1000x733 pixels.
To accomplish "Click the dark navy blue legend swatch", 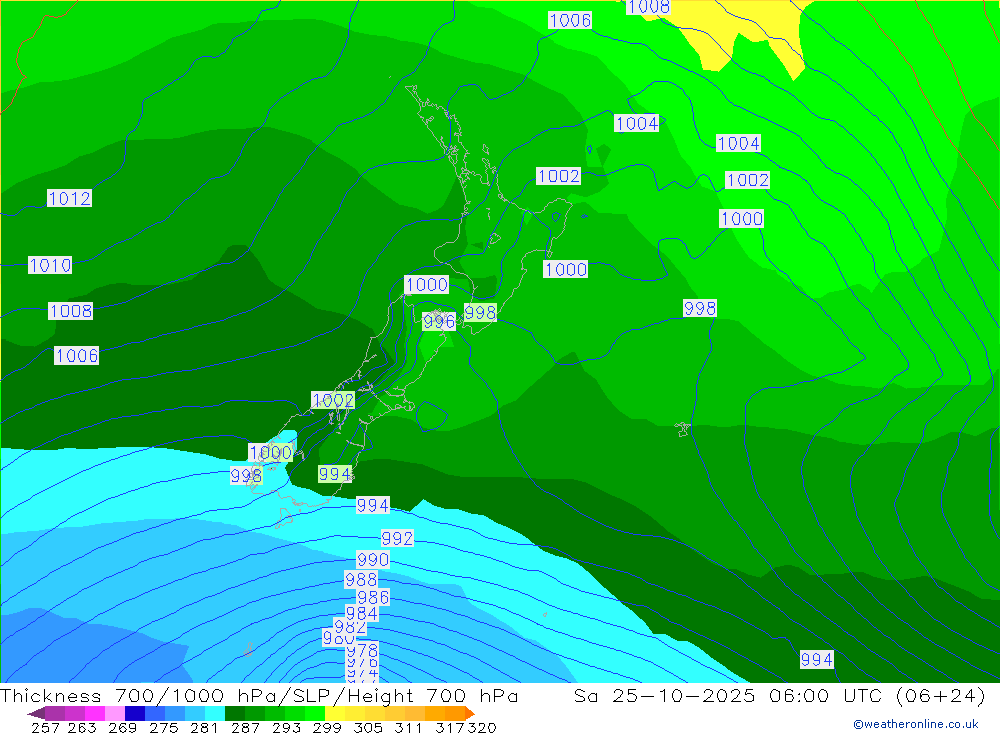I will tap(135, 713).
